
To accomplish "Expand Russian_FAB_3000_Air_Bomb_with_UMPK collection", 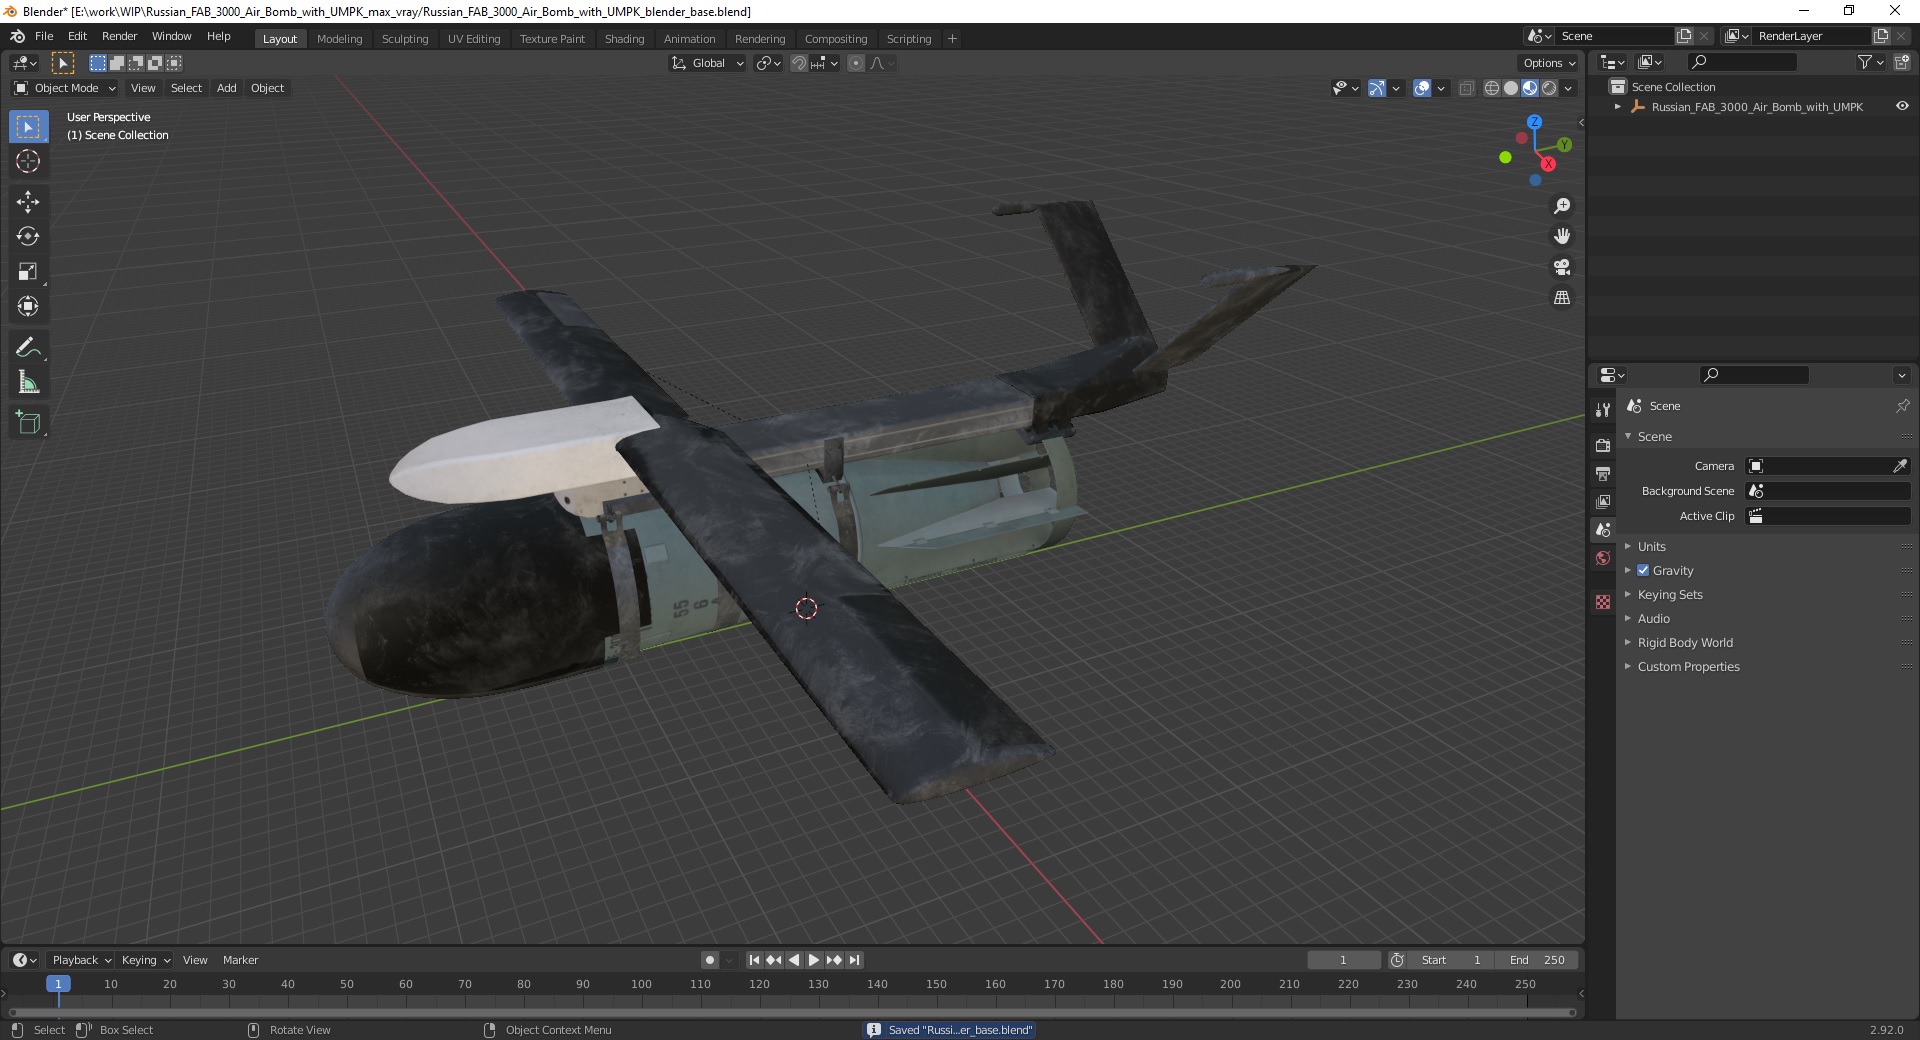I will pos(1617,107).
